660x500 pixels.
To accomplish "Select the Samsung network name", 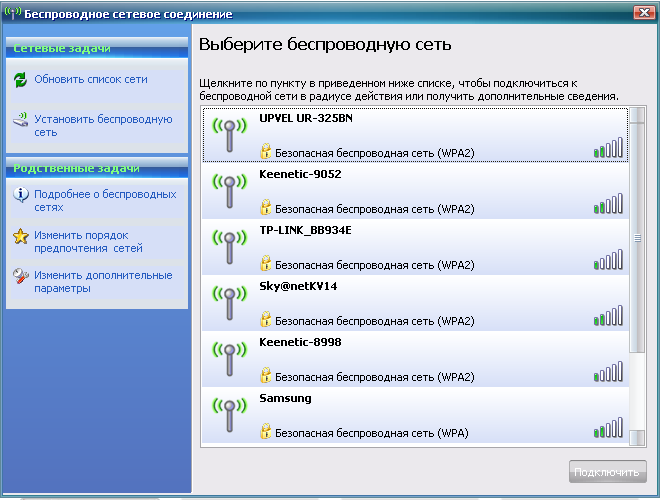I will 285,398.
